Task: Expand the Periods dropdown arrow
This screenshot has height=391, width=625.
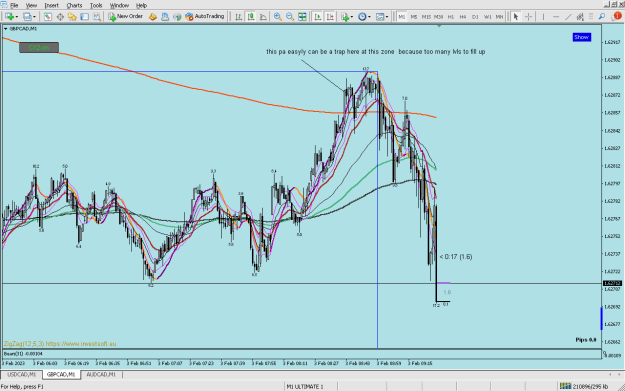Action: click(369, 17)
